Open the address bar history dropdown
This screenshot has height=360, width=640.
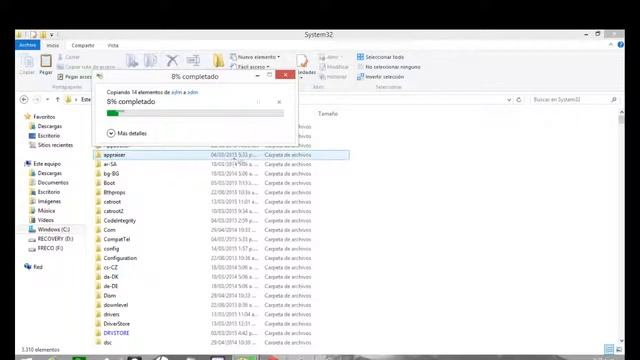(x=509, y=100)
